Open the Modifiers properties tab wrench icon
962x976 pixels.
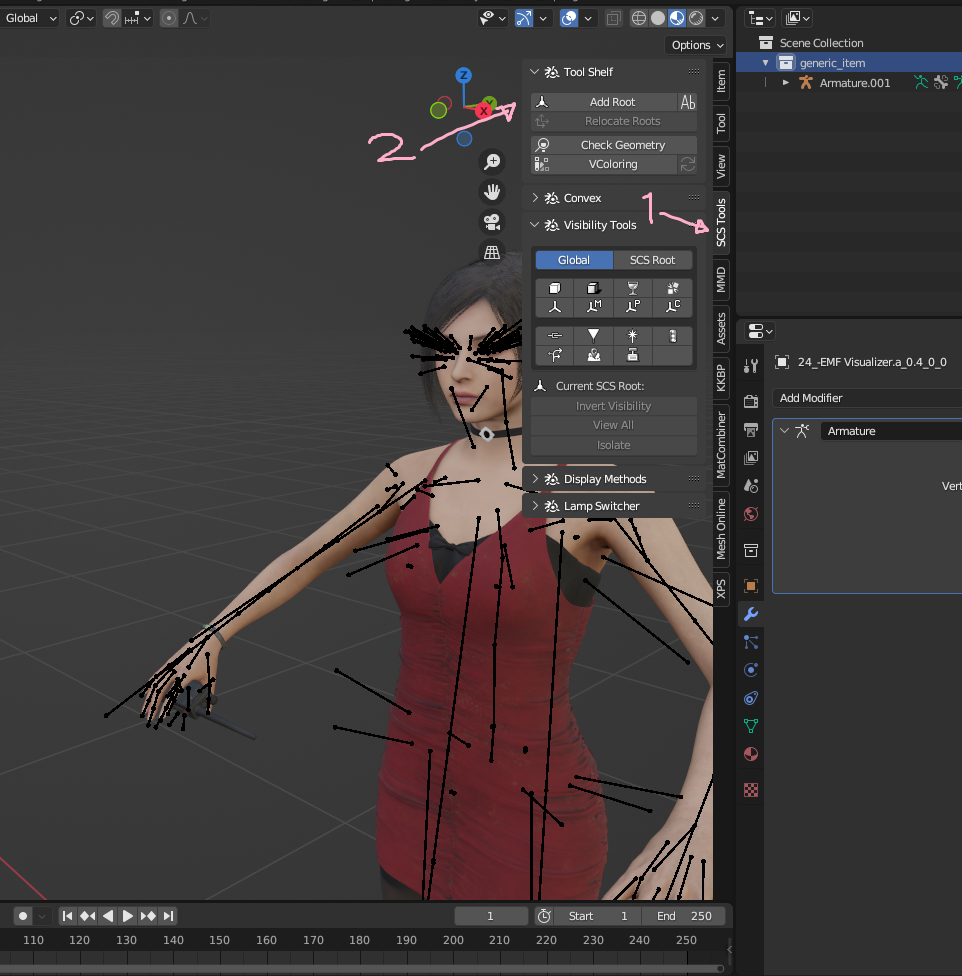pyautogui.click(x=751, y=614)
